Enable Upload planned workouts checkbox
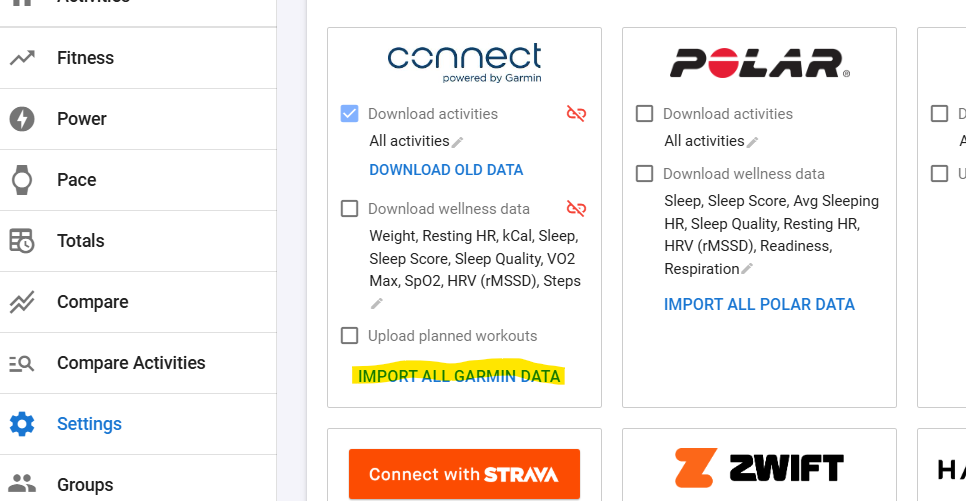The image size is (966, 501). 349,335
